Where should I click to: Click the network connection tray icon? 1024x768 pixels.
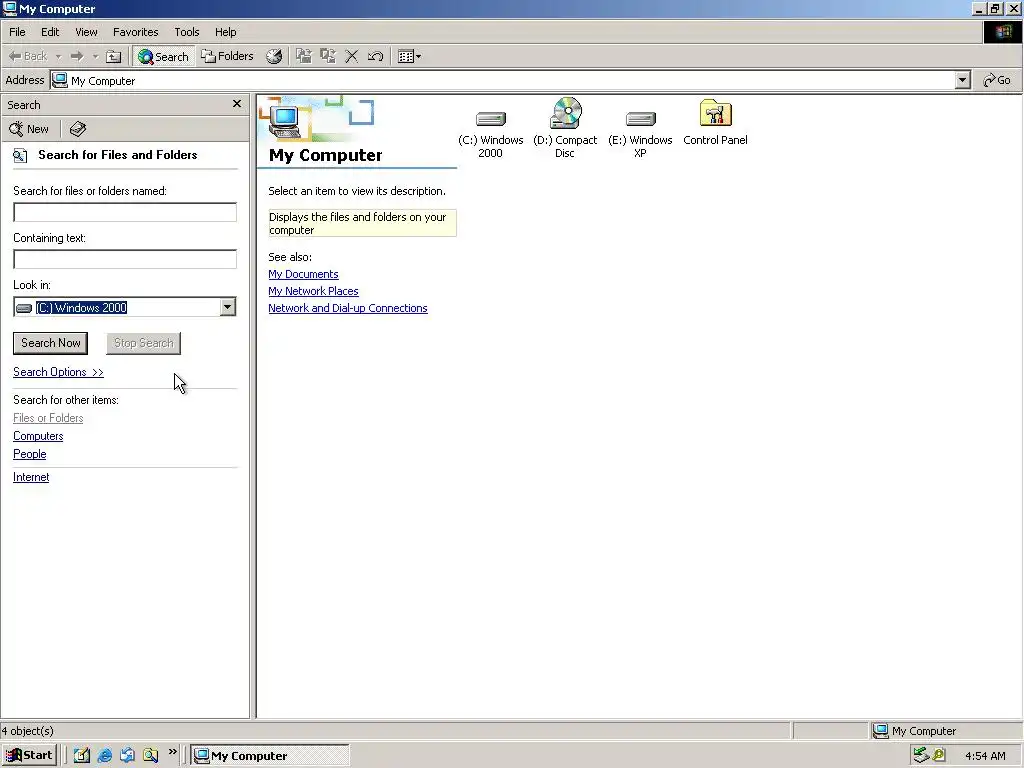pyautogui.click(x=921, y=755)
